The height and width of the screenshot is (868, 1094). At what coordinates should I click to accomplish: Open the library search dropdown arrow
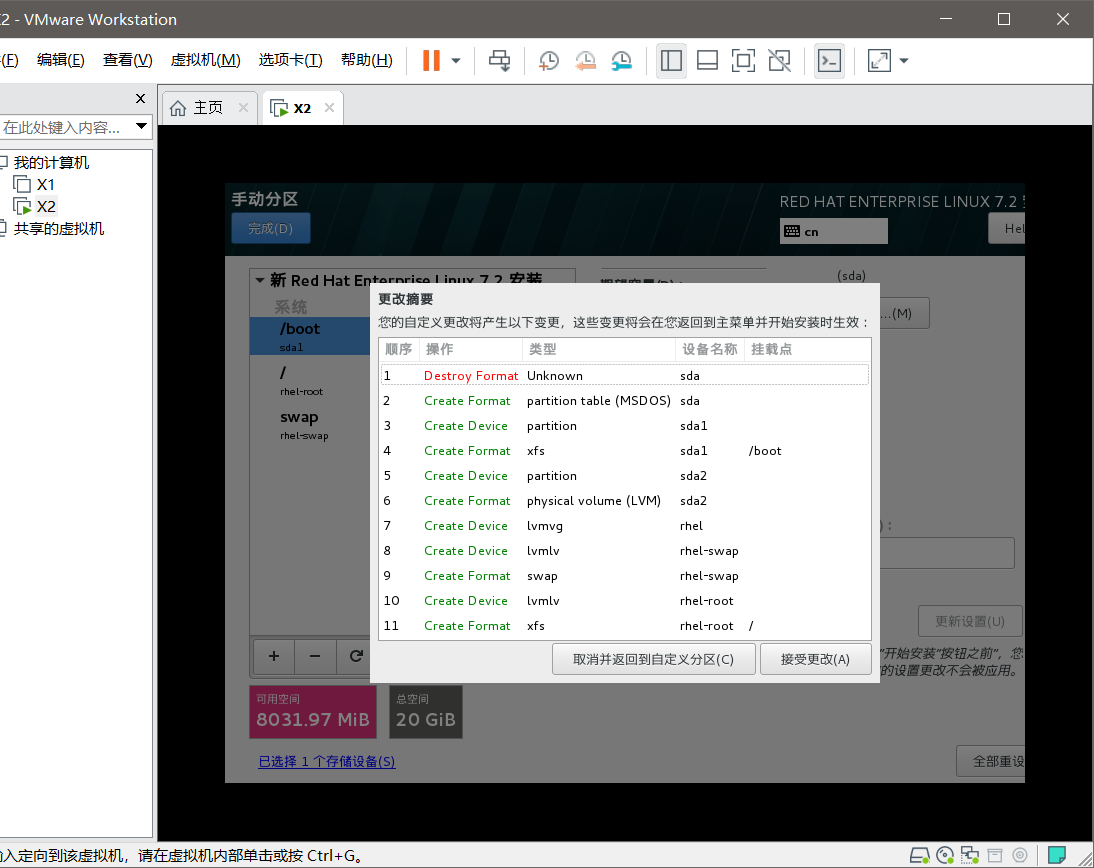142,126
